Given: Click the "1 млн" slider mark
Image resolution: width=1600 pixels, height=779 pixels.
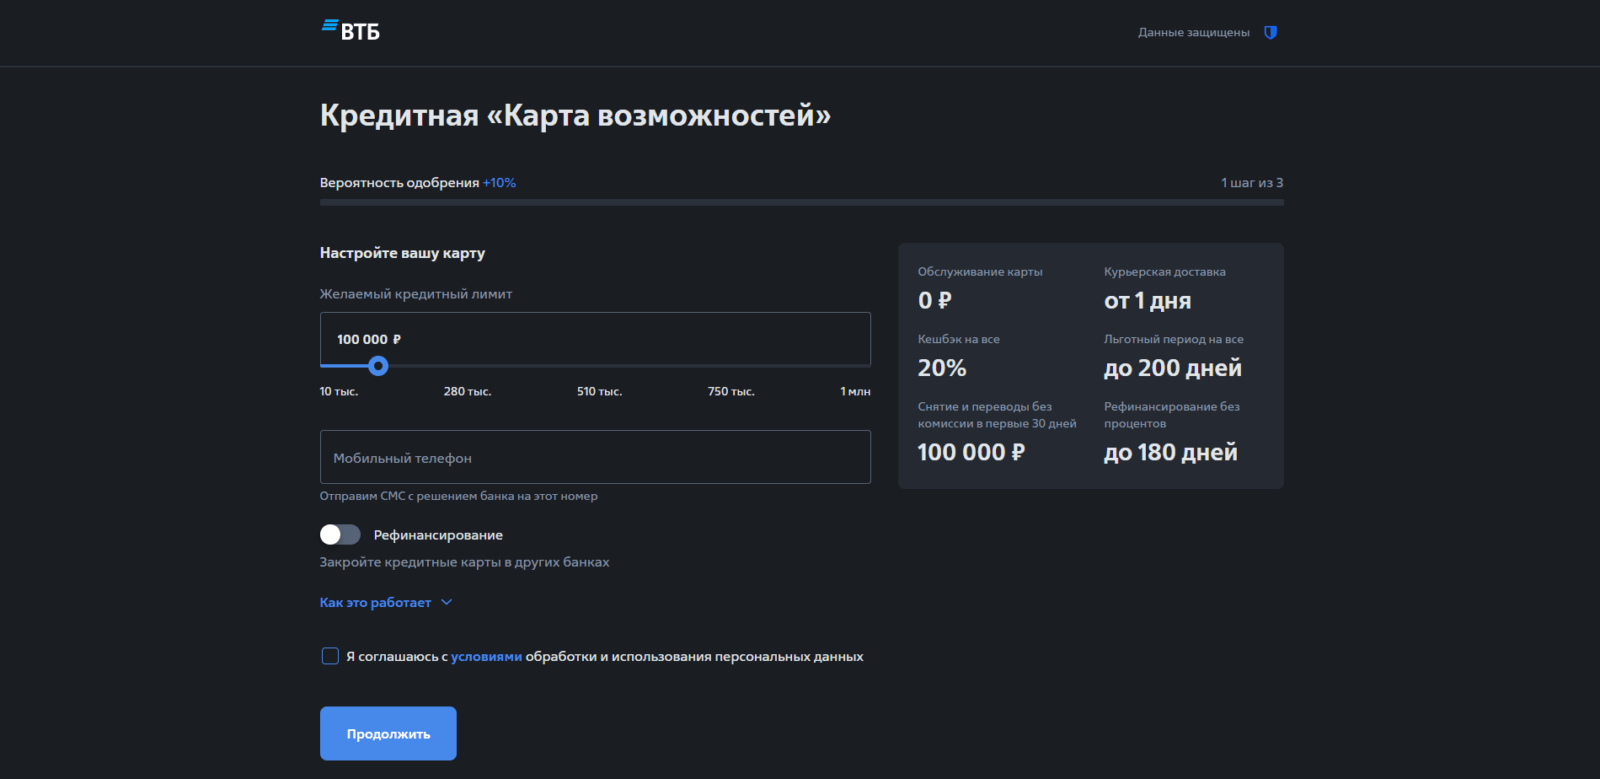Looking at the screenshot, I should pyautogui.click(x=855, y=391).
